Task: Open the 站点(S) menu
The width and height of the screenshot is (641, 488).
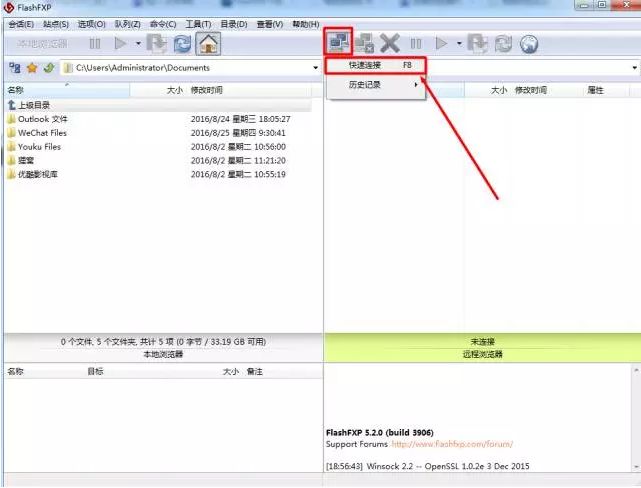Action: click(x=56, y=24)
